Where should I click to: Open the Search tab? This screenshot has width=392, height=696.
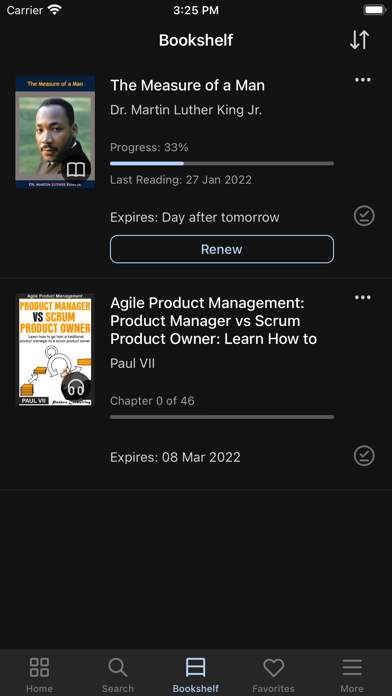pyautogui.click(x=118, y=675)
